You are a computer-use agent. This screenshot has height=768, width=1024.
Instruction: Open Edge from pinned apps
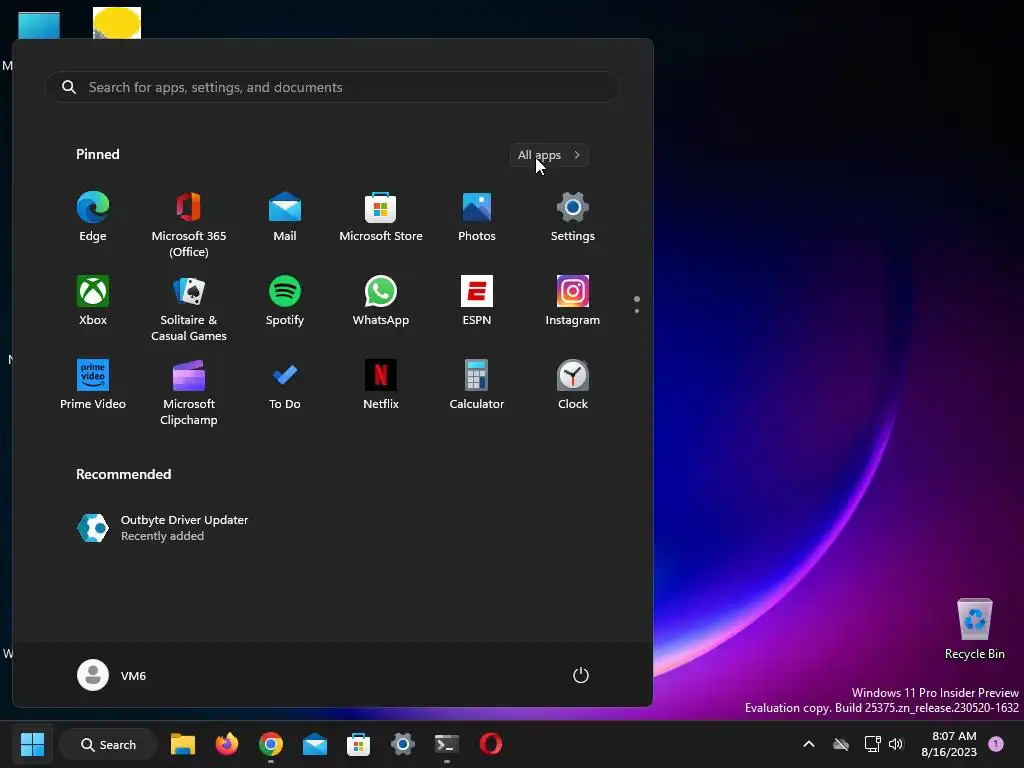(x=93, y=217)
